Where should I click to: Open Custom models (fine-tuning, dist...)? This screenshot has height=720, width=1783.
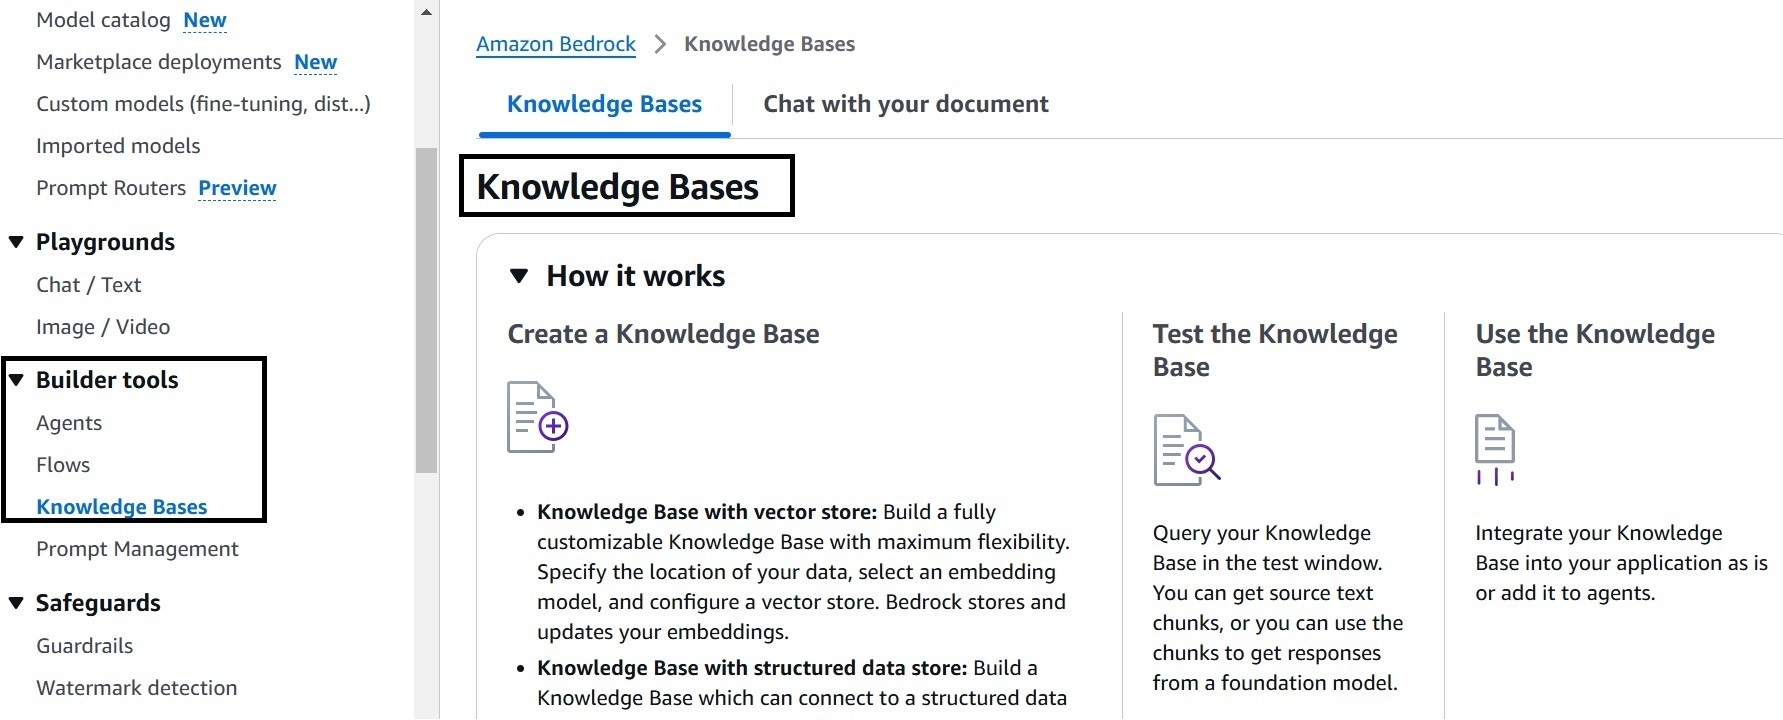pos(203,104)
